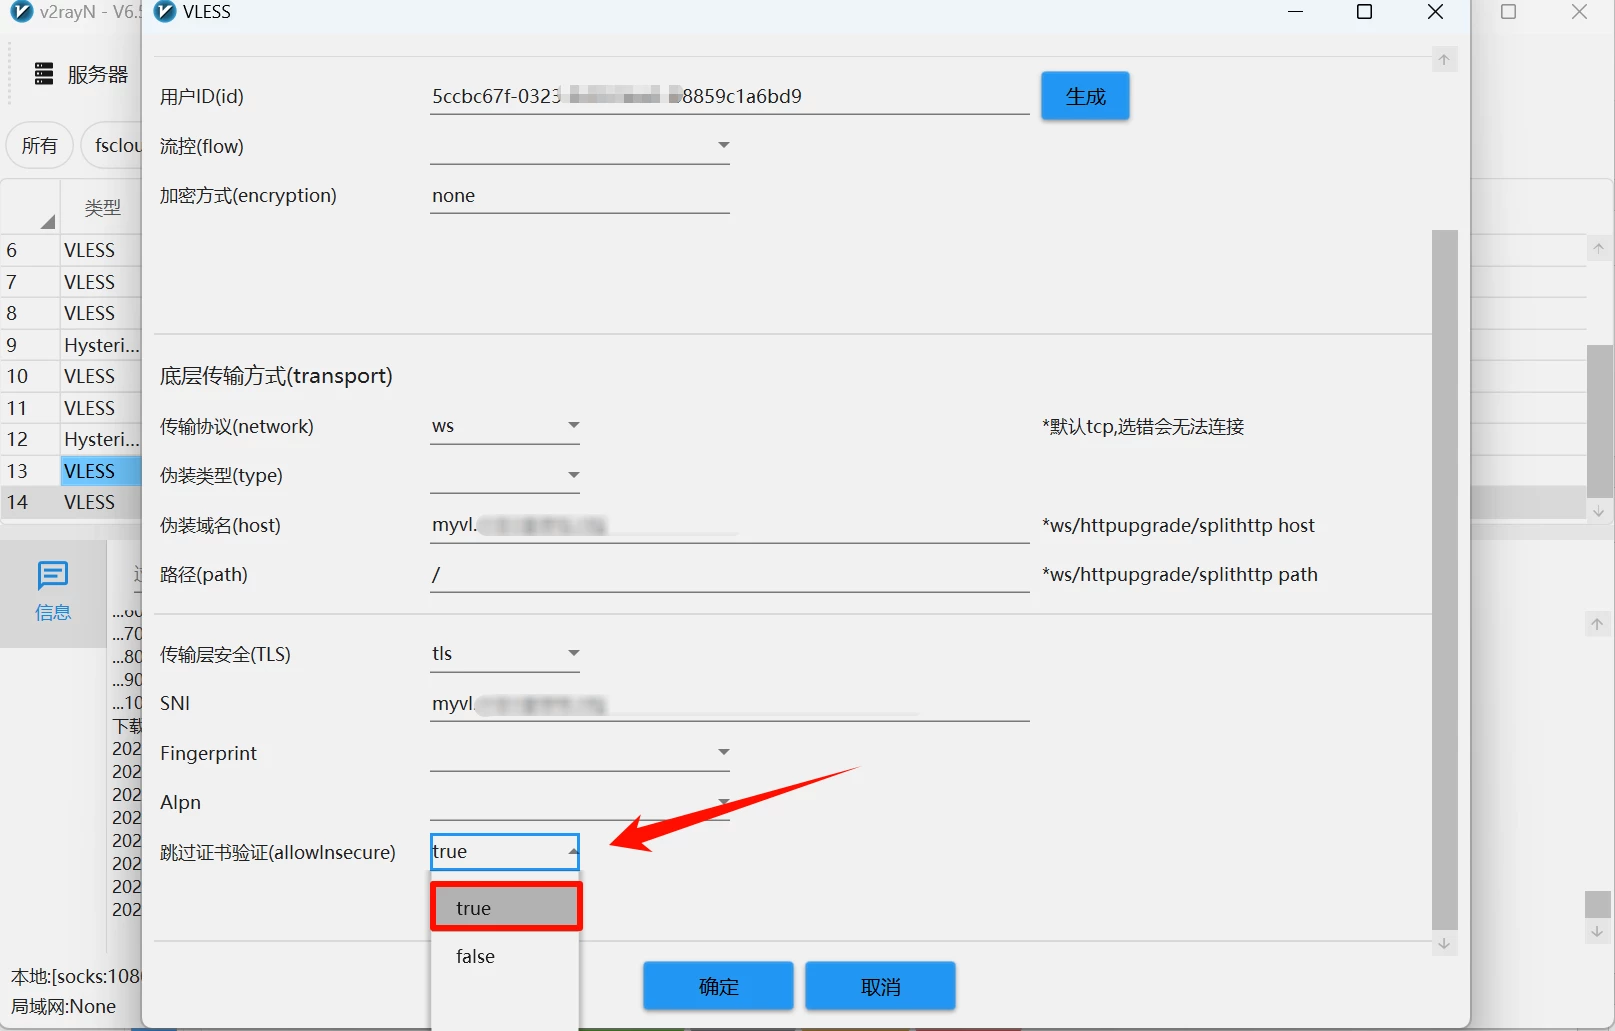Confirm settings with 确定 button

click(718, 987)
